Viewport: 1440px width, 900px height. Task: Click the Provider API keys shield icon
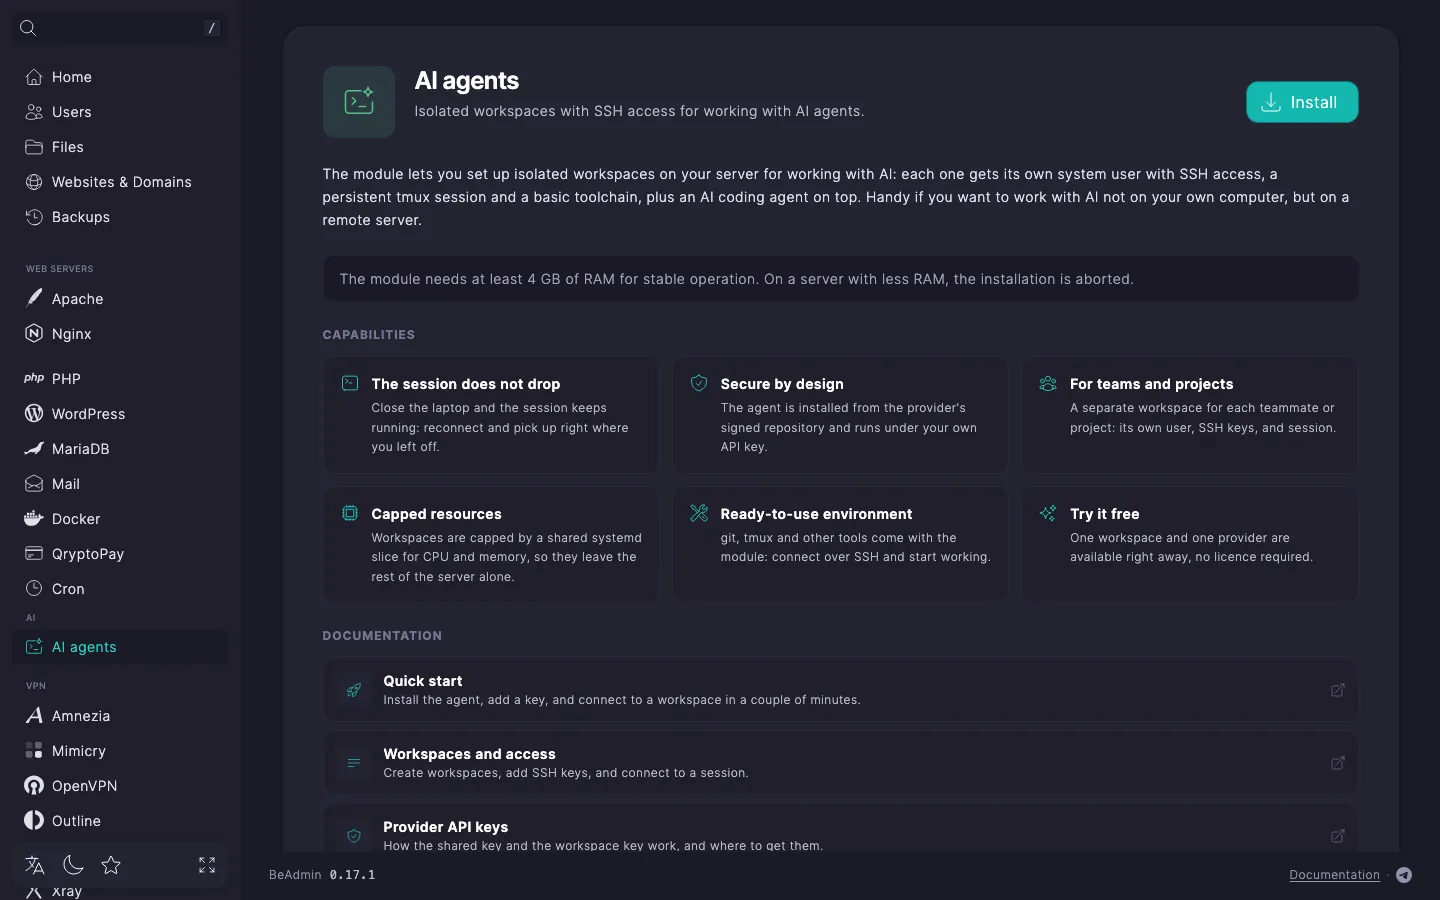pyautogui.click(x=354, y=836)
